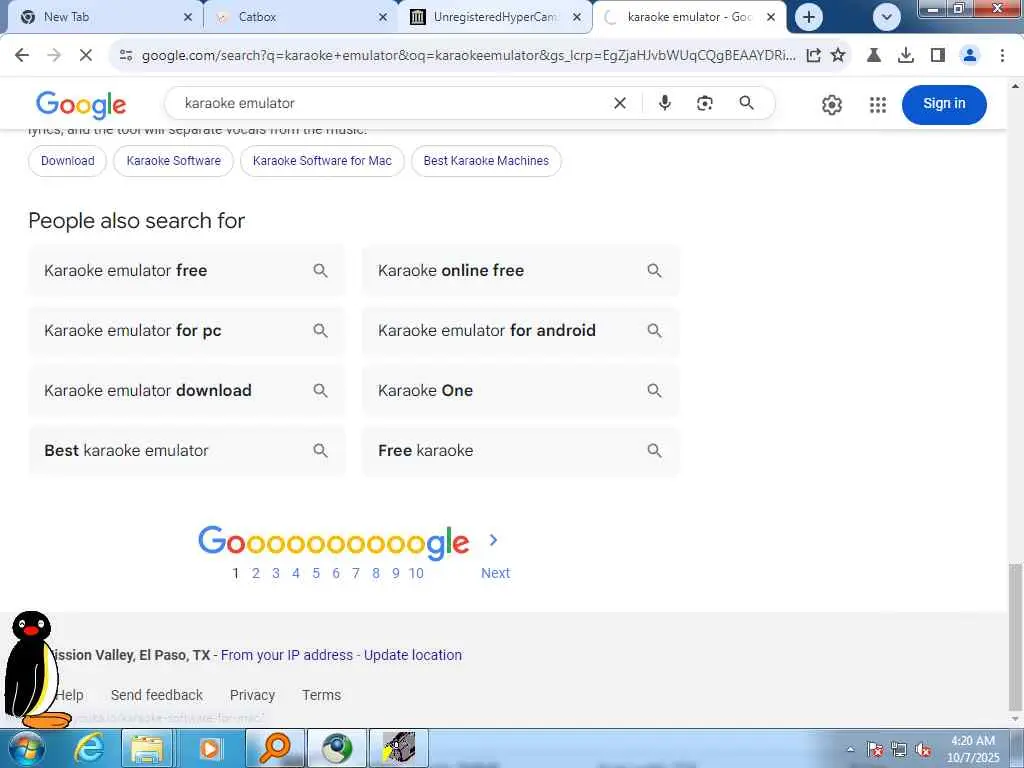Open magnifier search app in taskbar

pyautogui.click(x=275, y=748)
